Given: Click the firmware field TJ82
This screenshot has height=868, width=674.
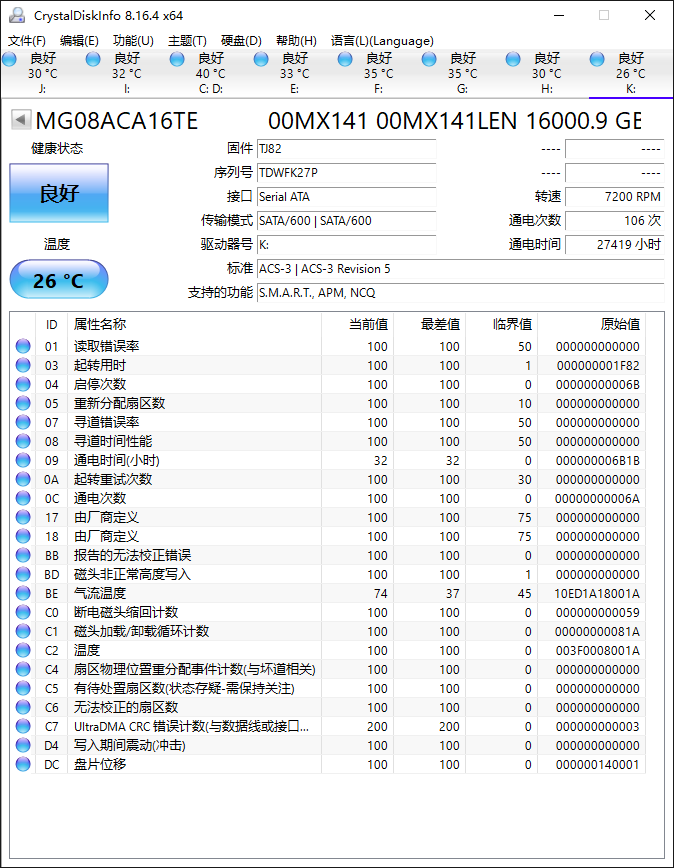Looking at the screenshot, I should [x=345, y=149].
